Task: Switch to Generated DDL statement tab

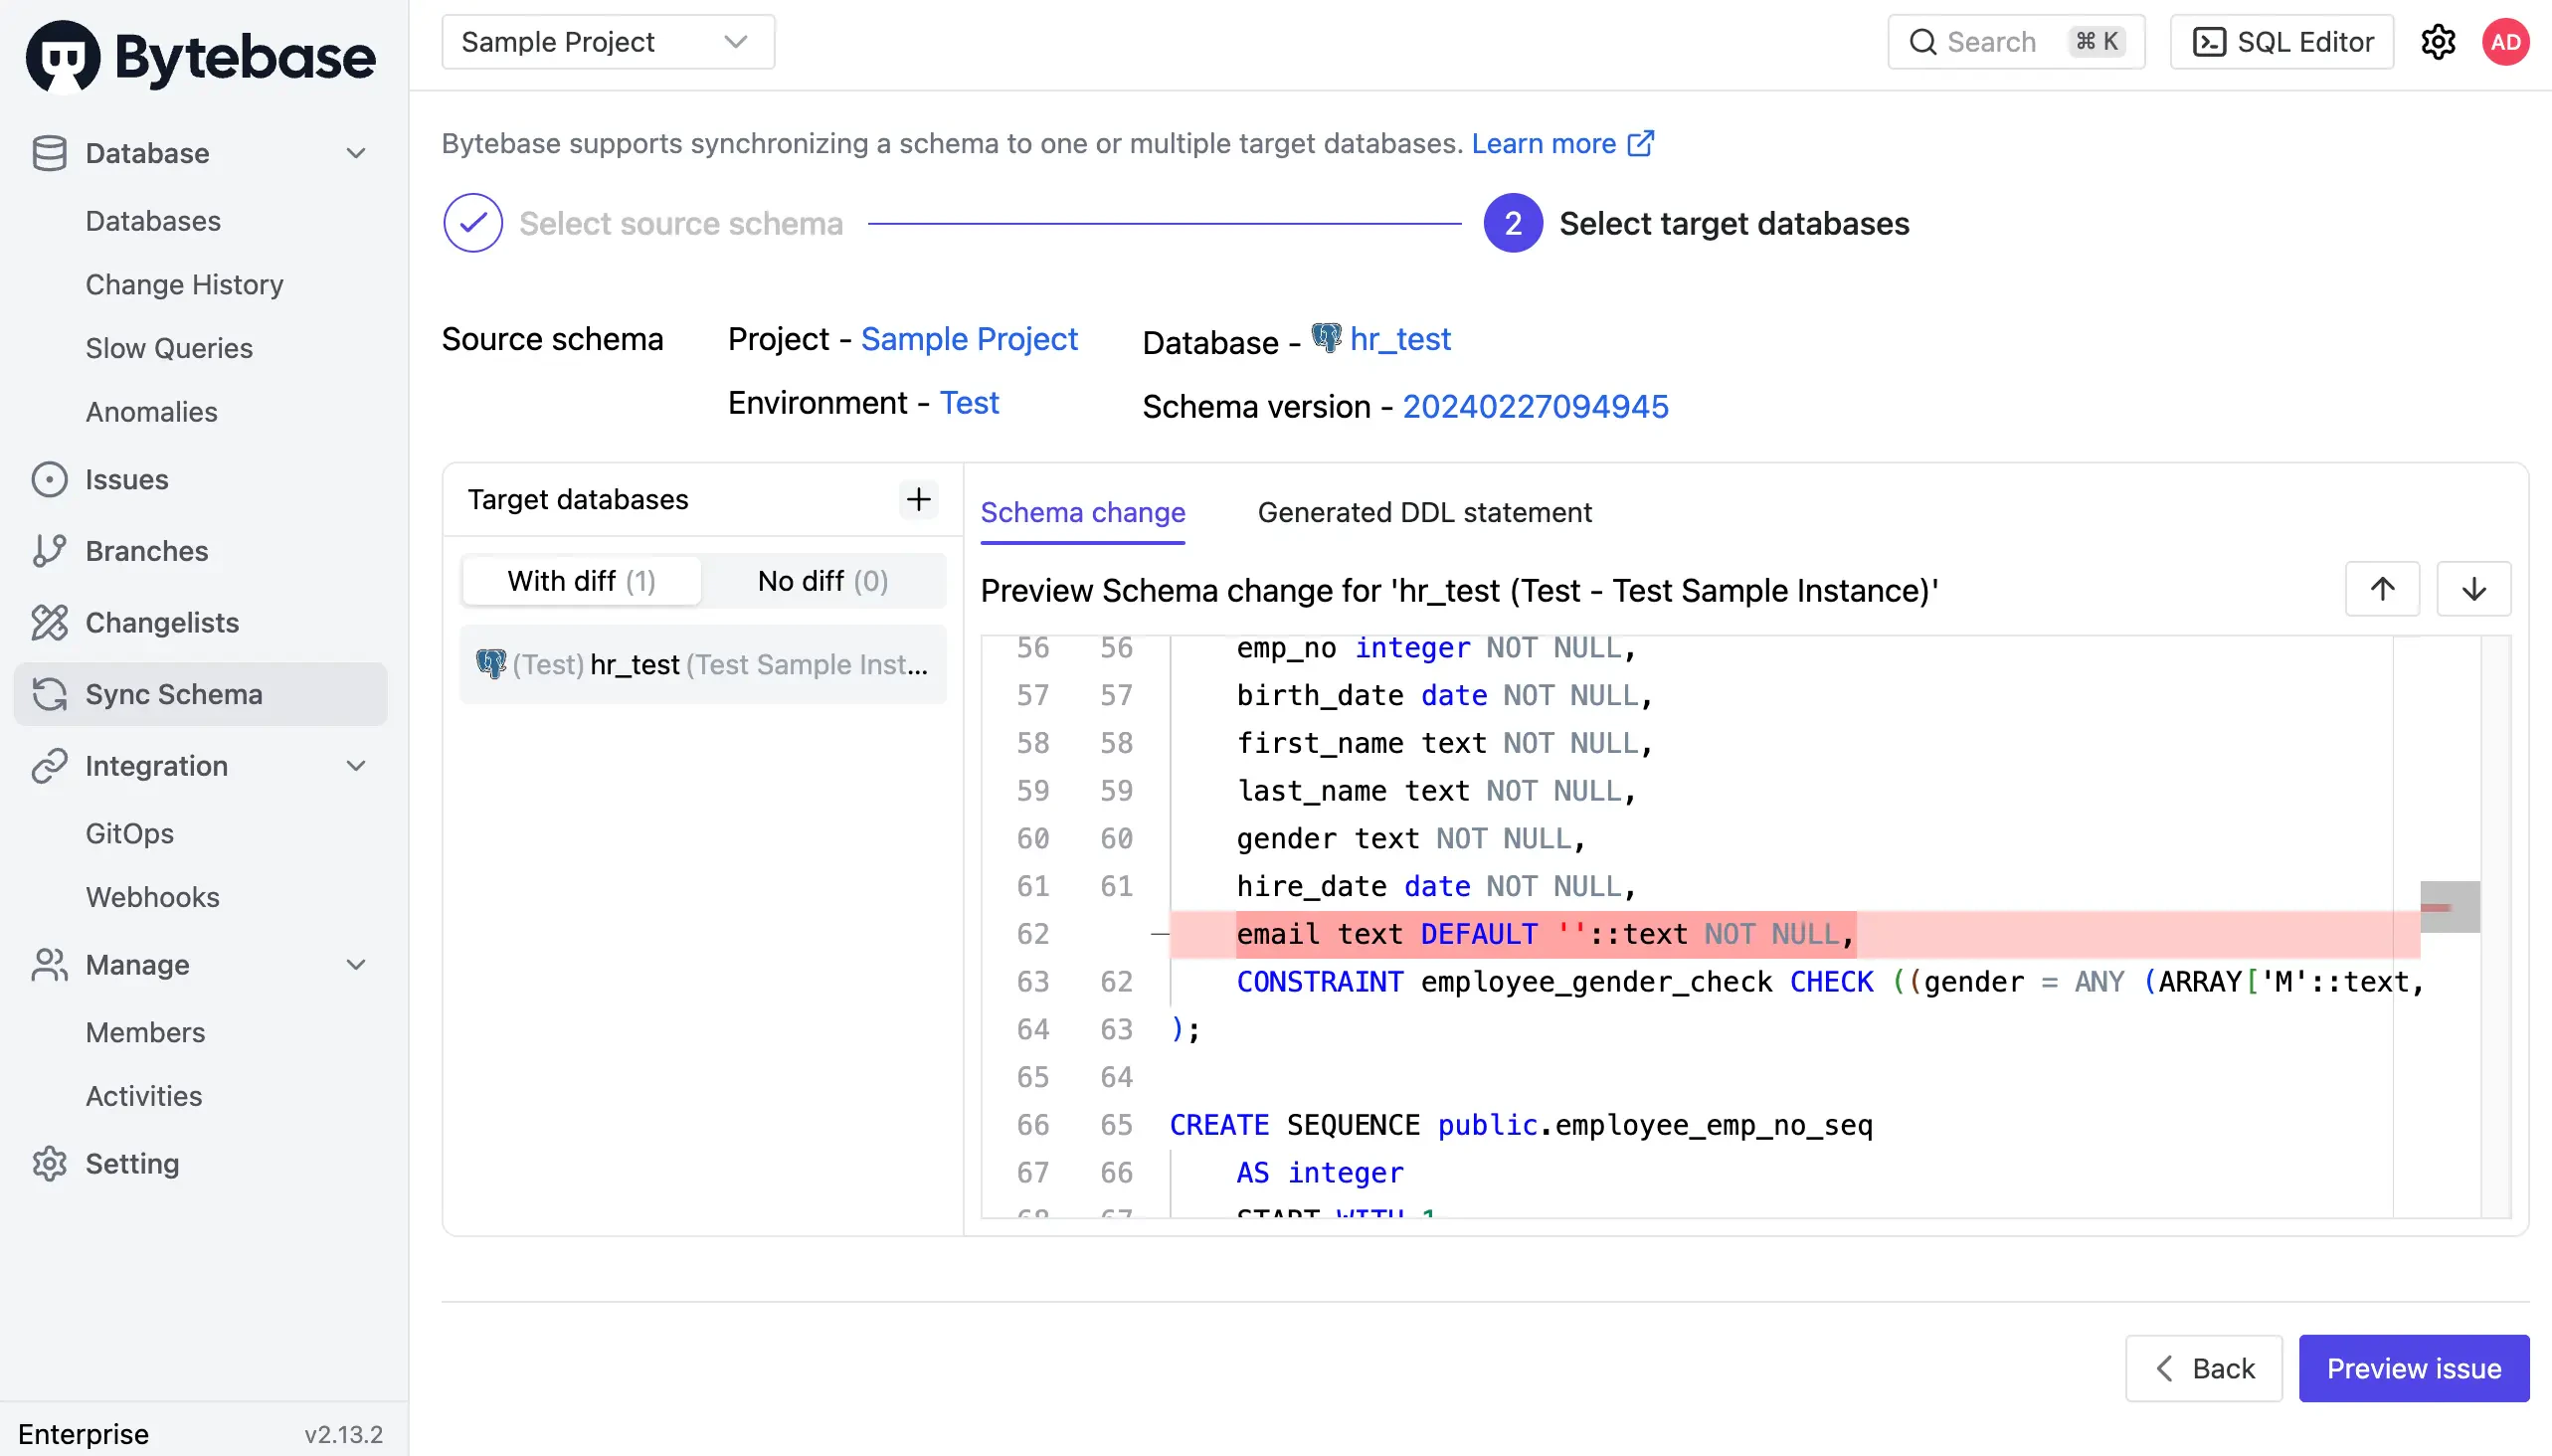Action: pos(1424,512)
